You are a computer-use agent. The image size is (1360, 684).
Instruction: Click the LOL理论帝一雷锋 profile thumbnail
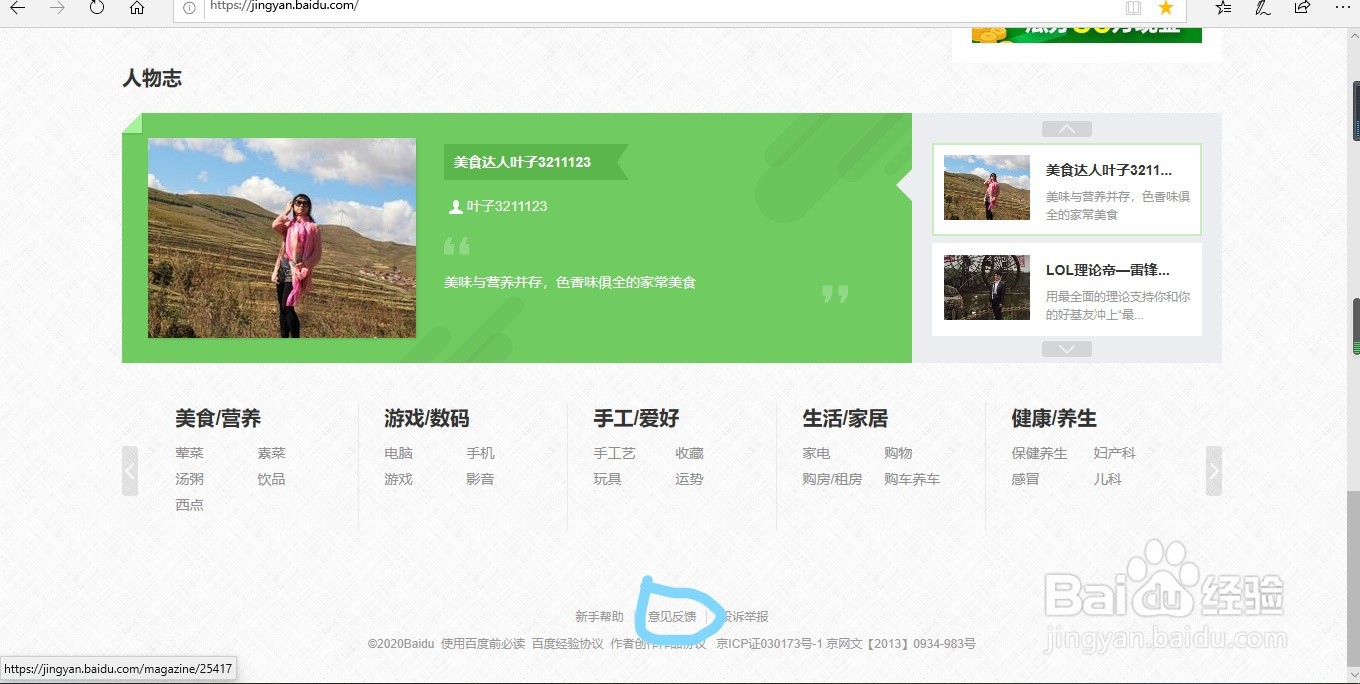986,288
